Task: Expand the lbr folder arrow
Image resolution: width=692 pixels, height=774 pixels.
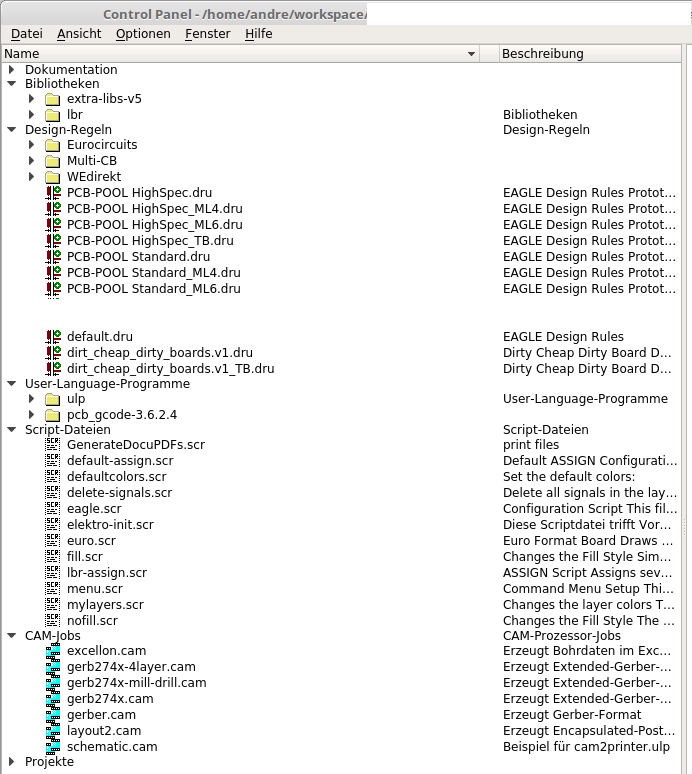Action: pos(32,115)
